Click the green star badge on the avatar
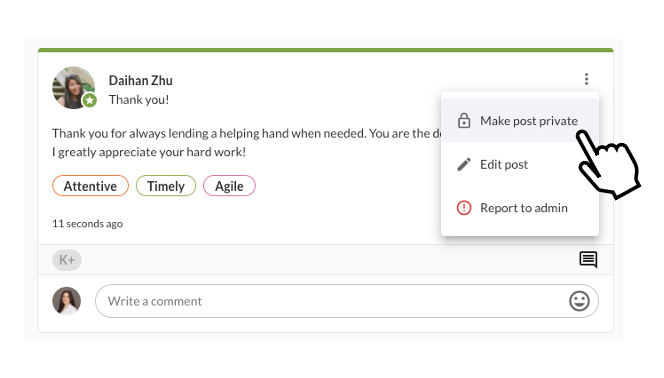The width and height of the screenshot is (664, 378). 89,101
